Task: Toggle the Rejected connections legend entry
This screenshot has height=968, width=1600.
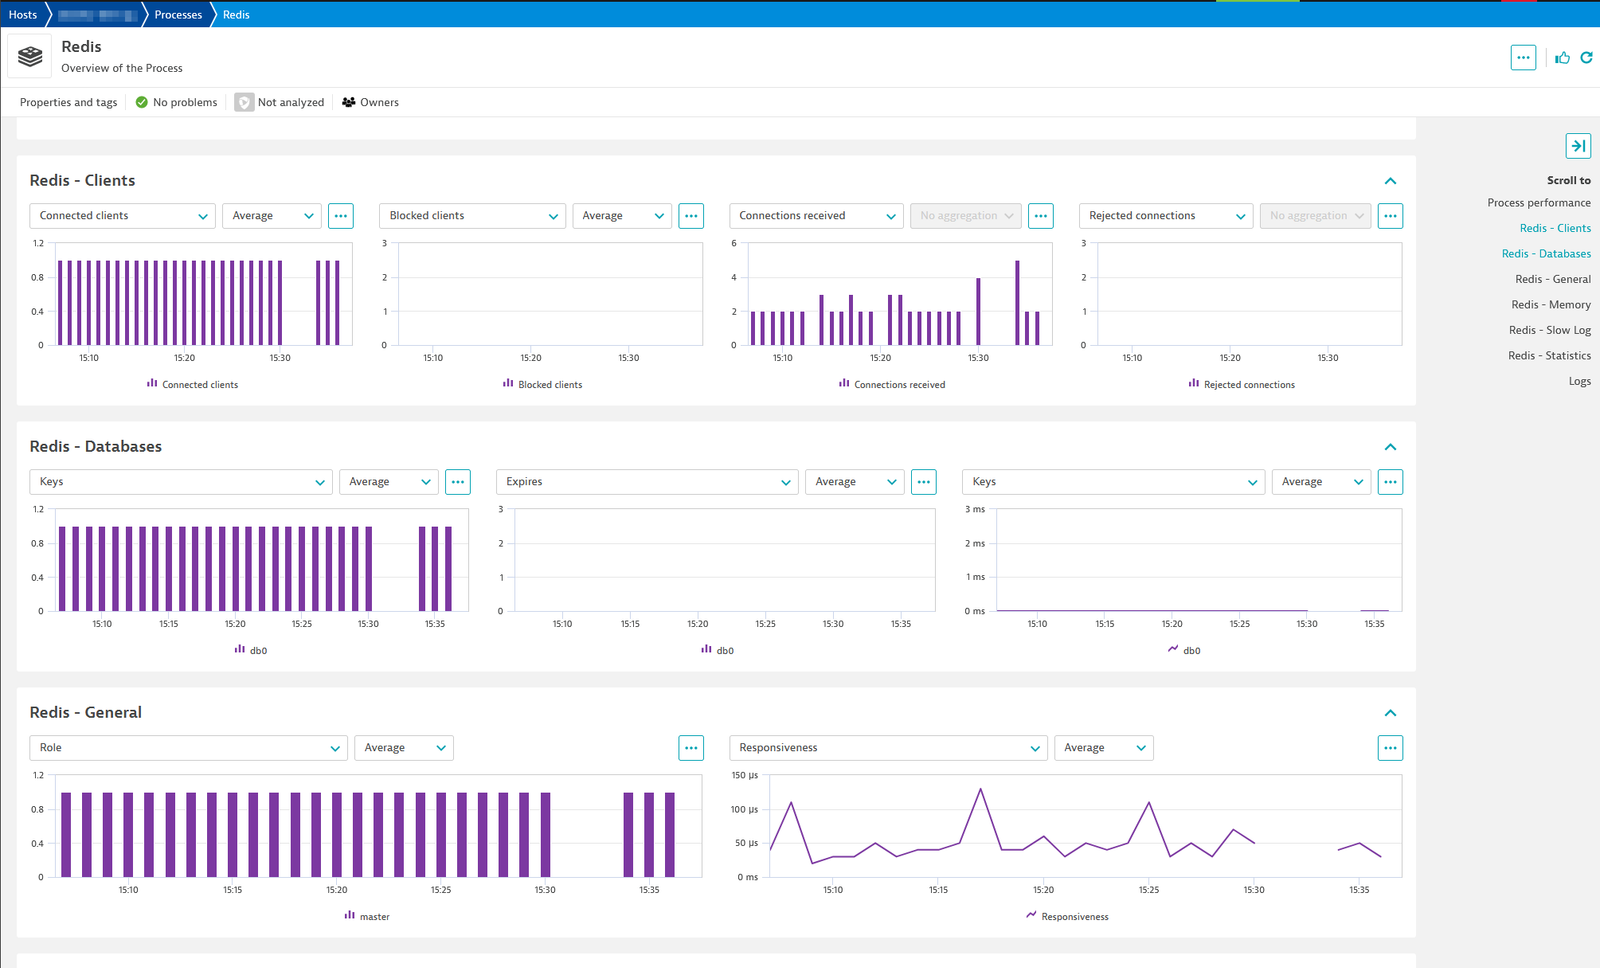Action: [1241, 384]
